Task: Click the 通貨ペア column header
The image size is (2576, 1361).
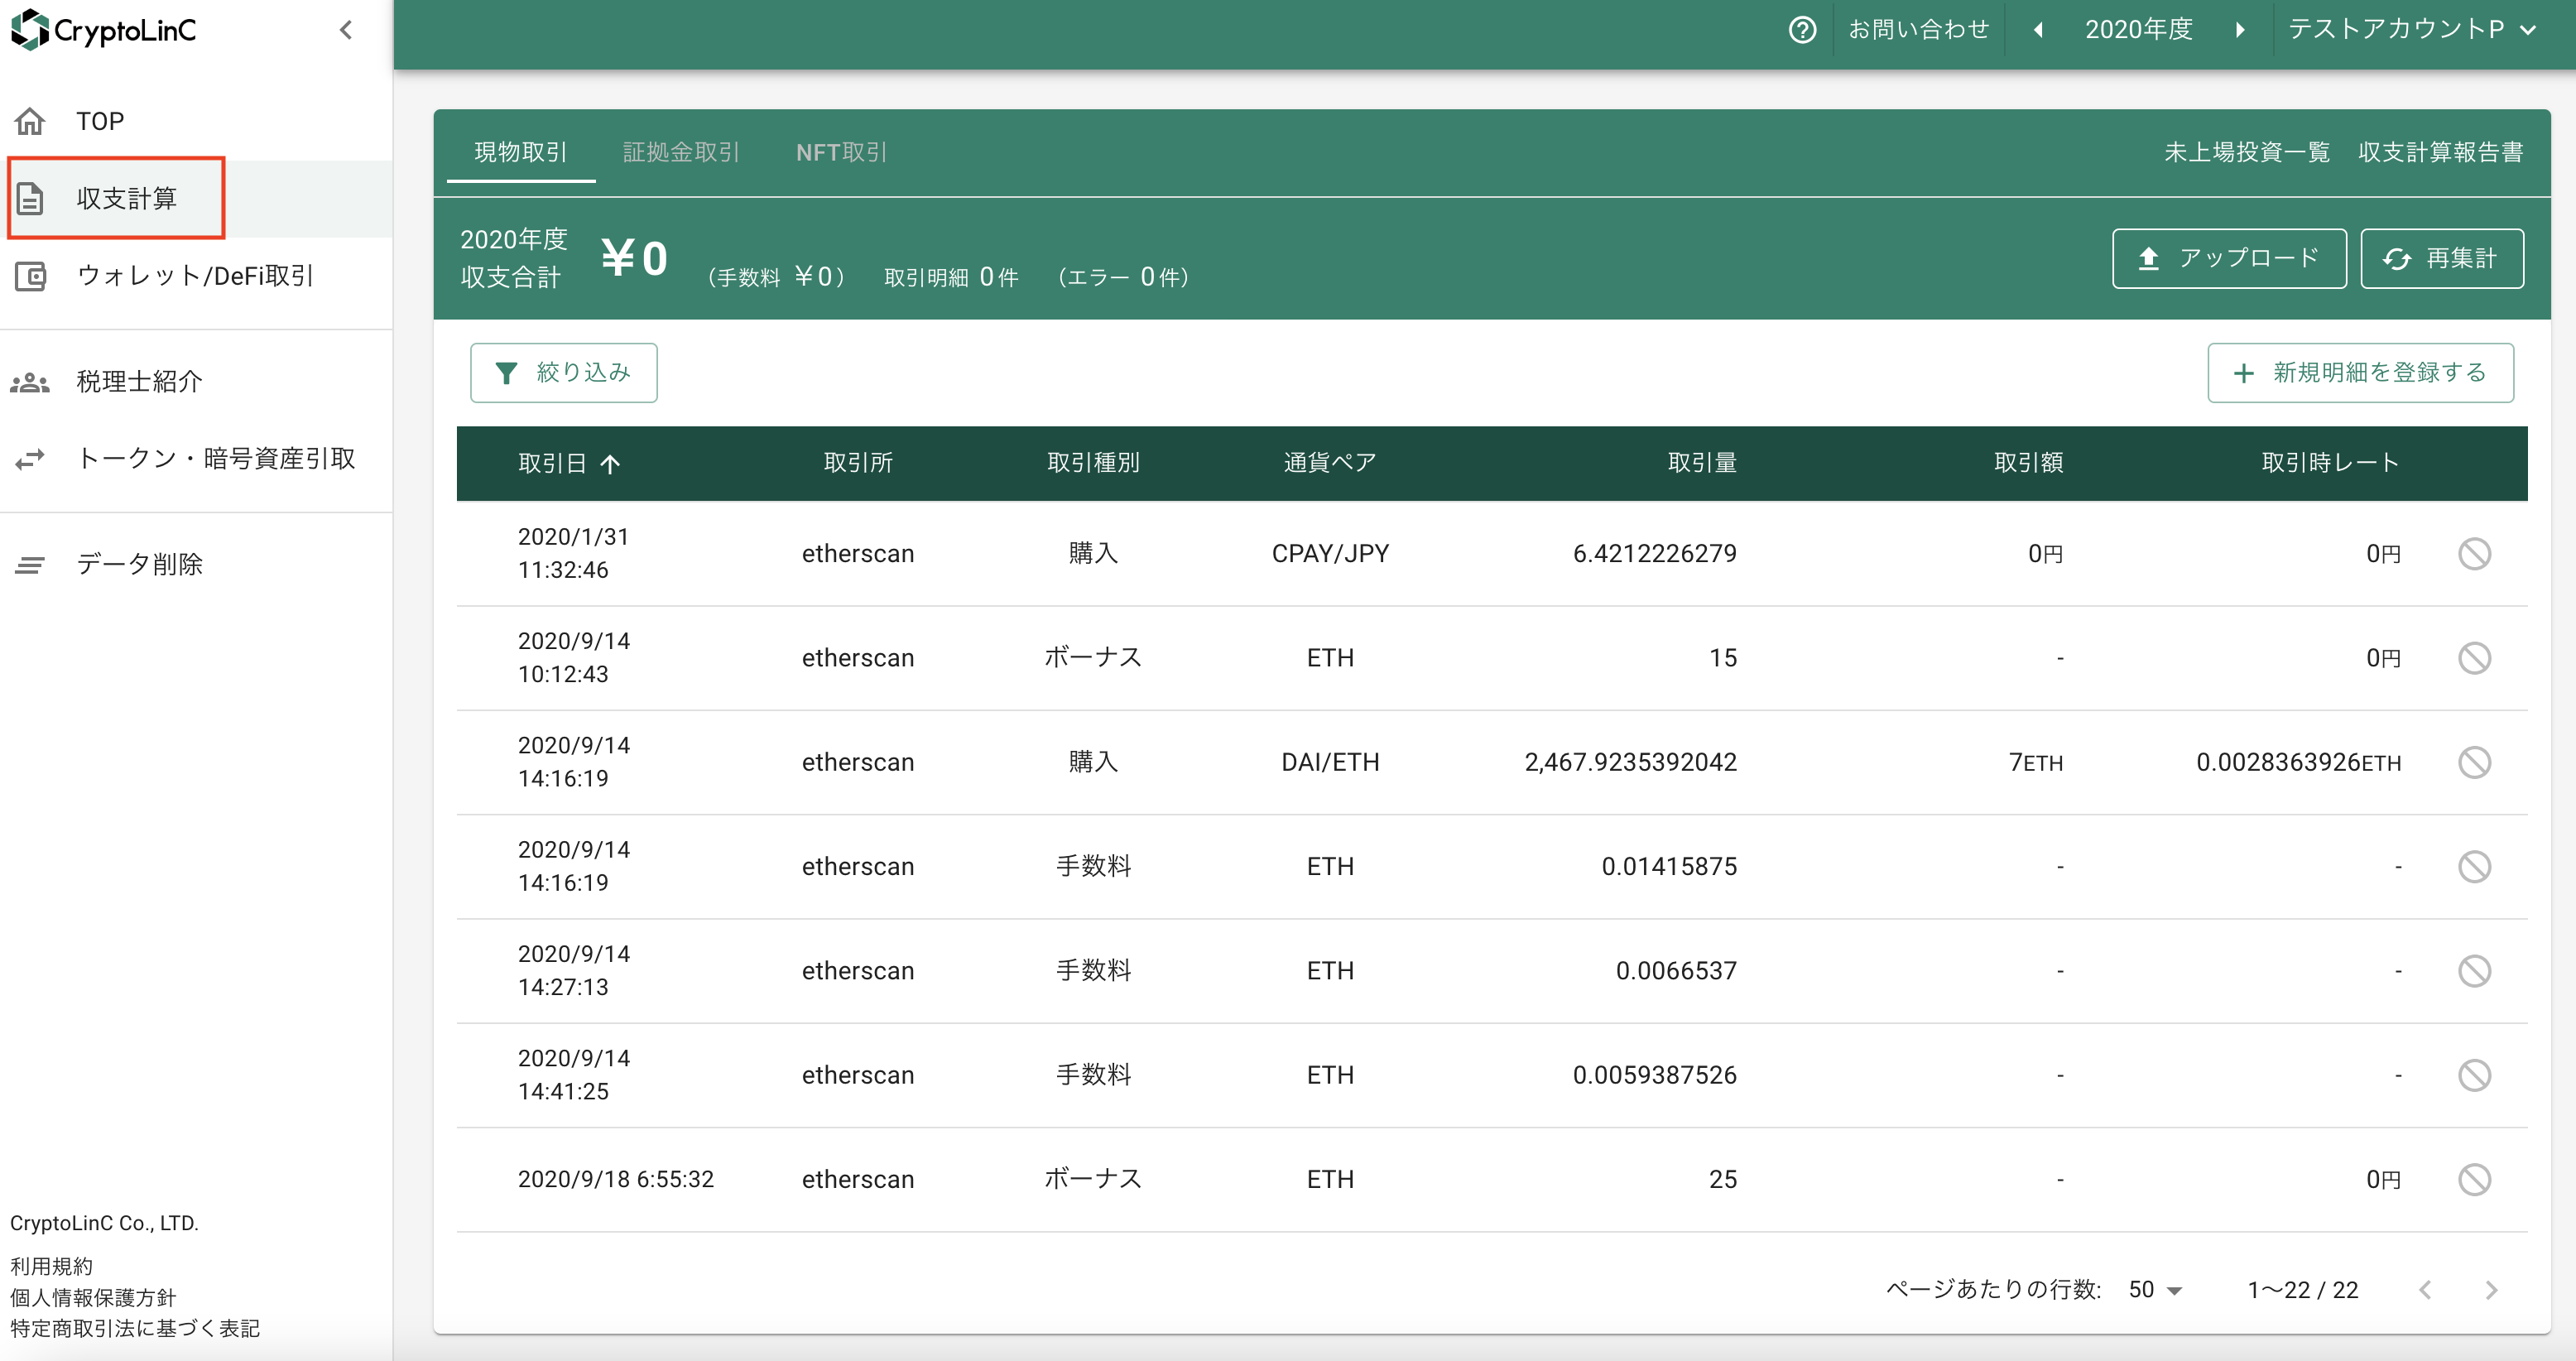Action: tap(1330, 462)
